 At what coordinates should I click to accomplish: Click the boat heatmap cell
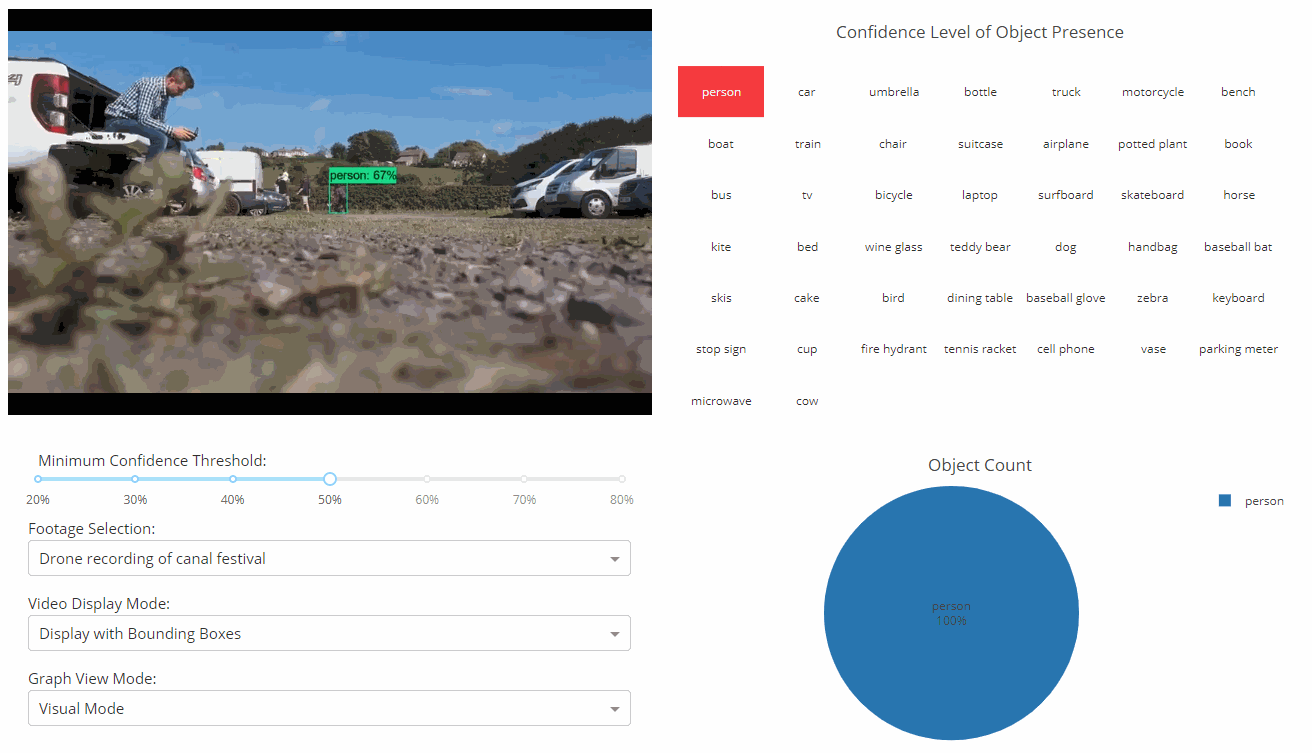pyautogui.click(x=721, y=144)
